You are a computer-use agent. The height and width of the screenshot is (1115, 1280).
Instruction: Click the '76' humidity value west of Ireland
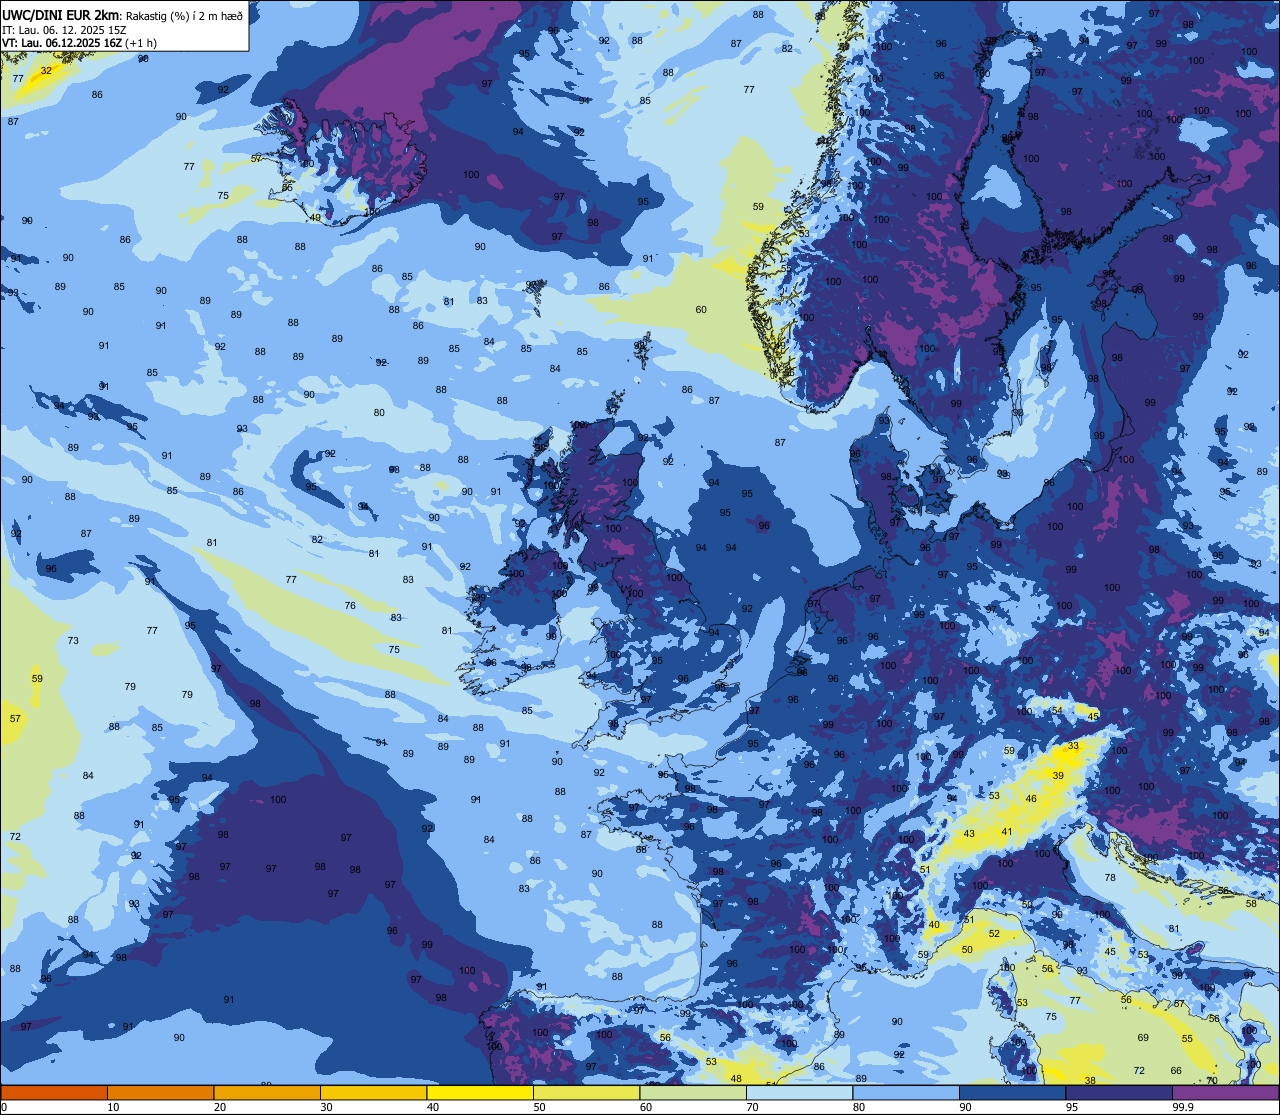(x=350, y=606)
